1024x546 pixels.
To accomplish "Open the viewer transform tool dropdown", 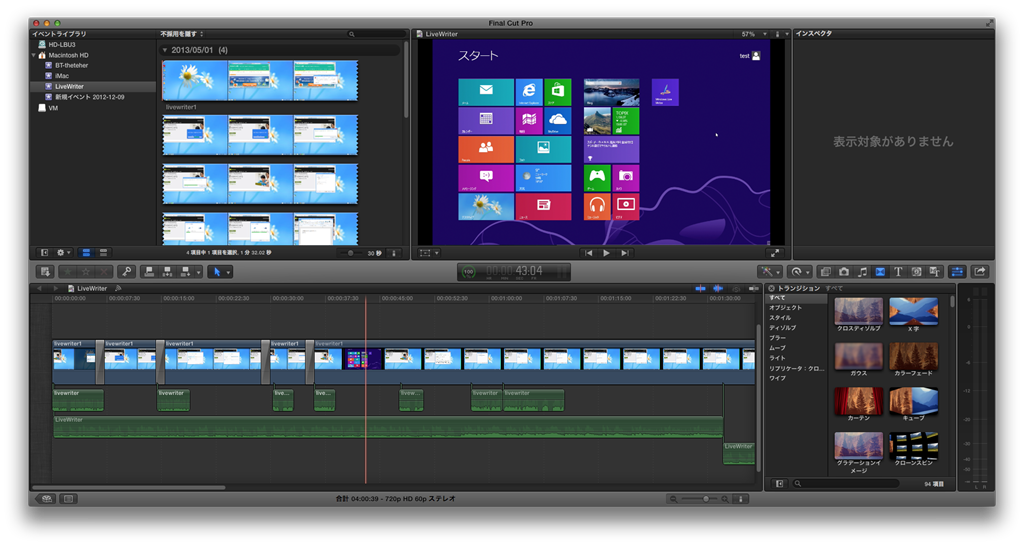I will click(429, 253).
